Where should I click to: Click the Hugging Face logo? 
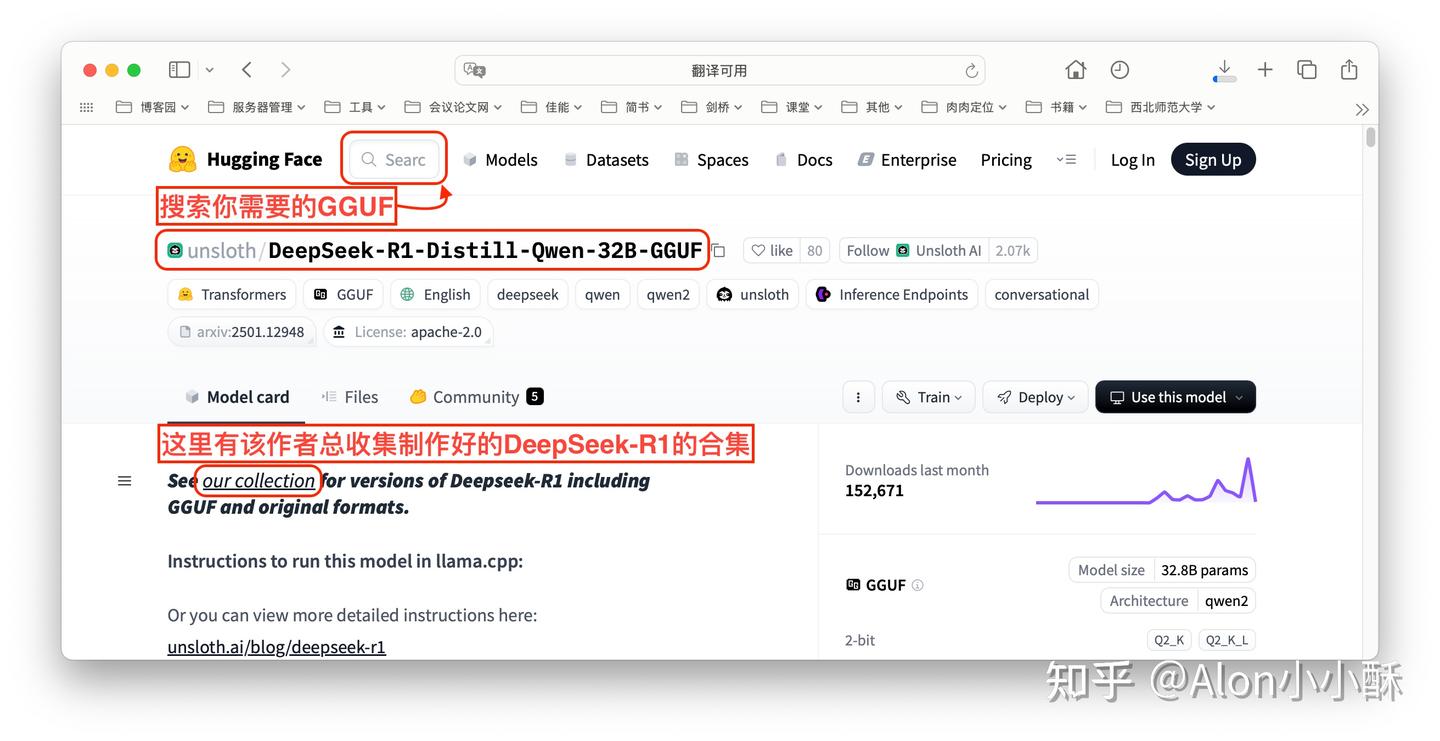[x=245, y=159]
